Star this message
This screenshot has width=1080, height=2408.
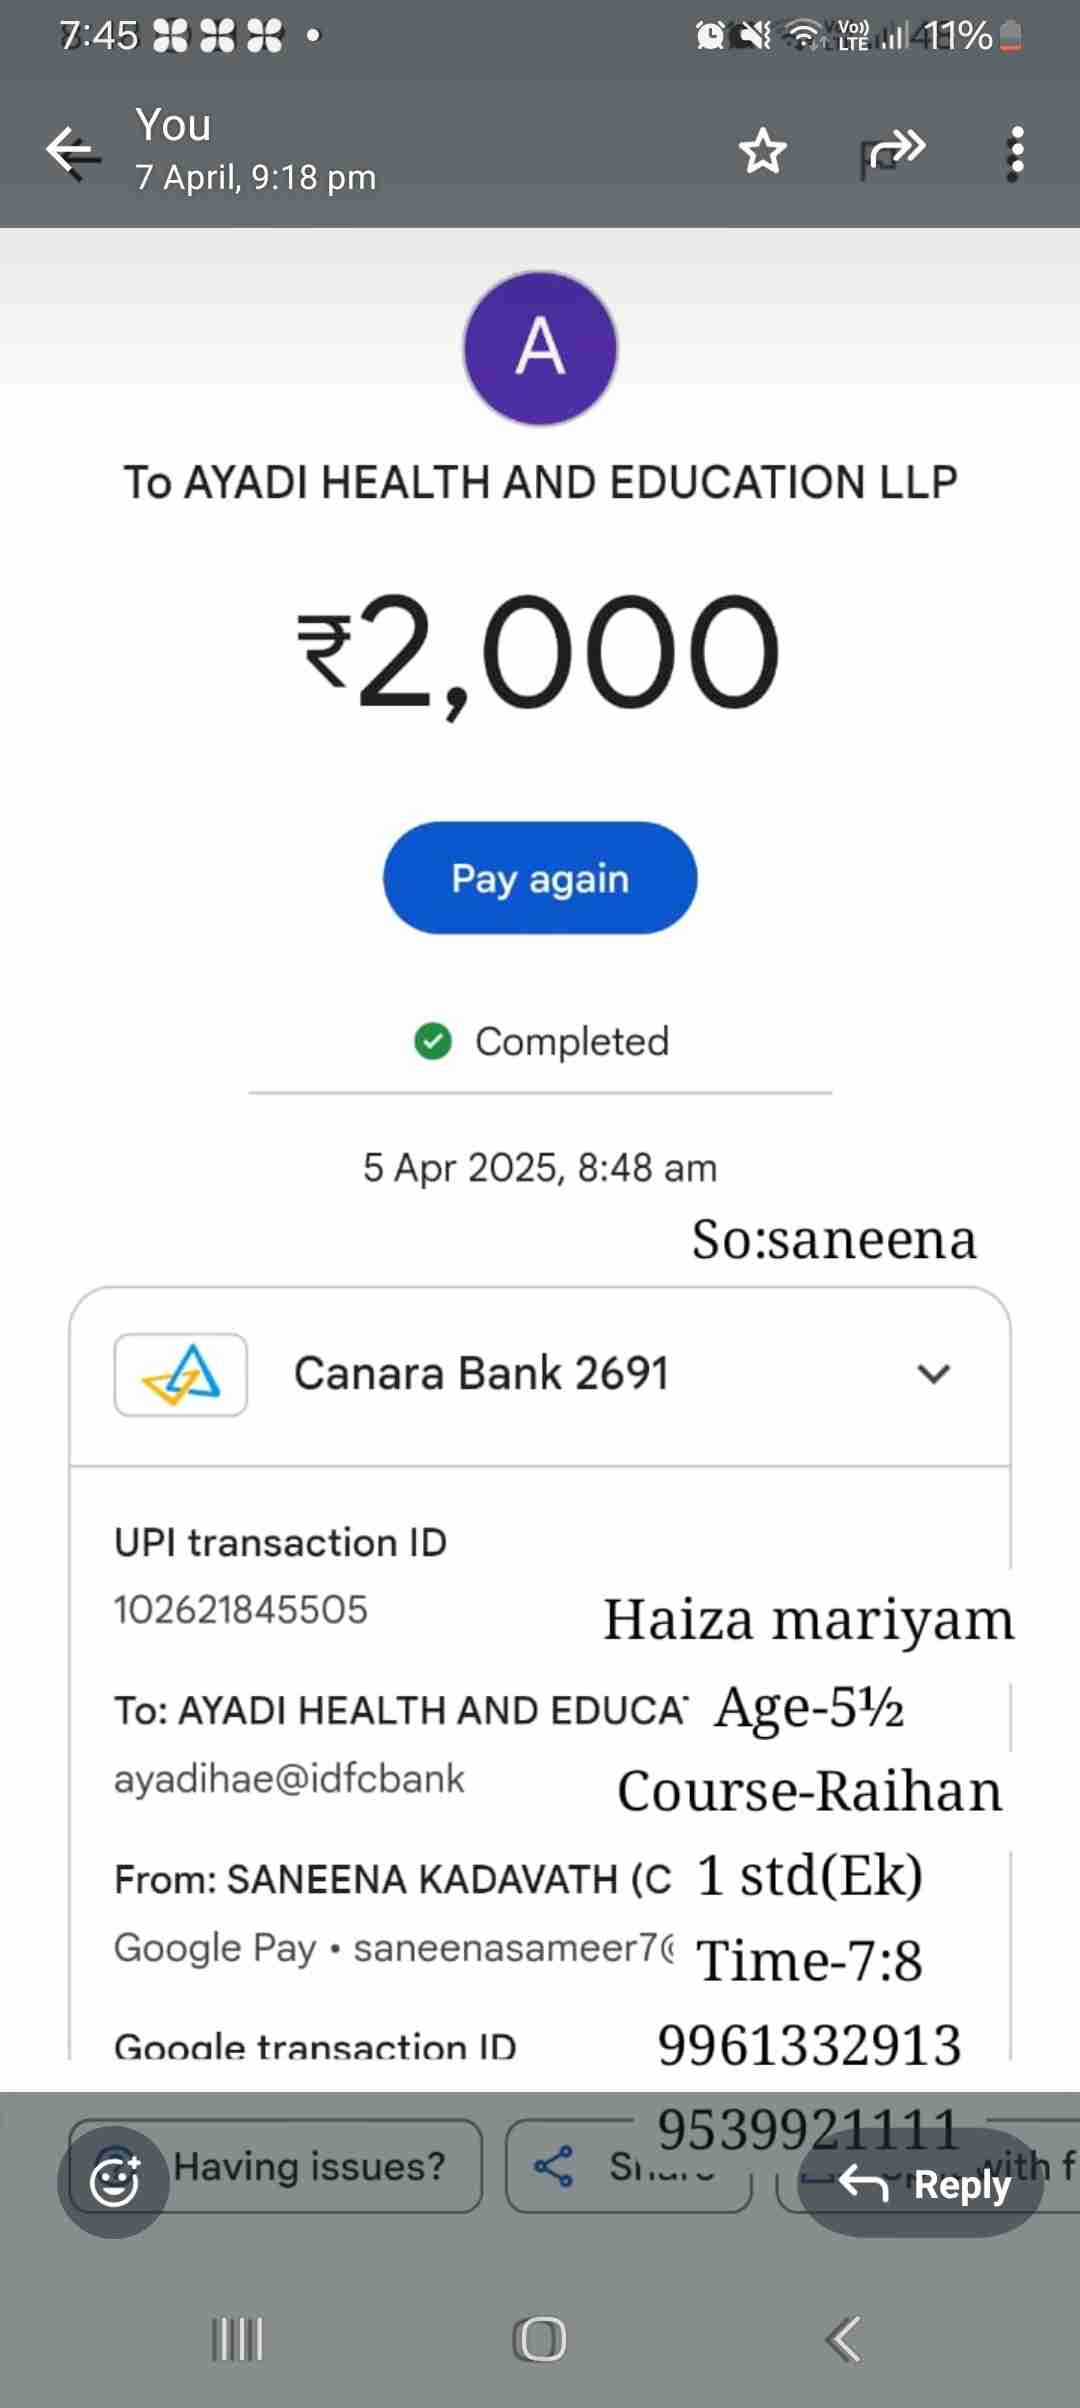coord(762,152)
